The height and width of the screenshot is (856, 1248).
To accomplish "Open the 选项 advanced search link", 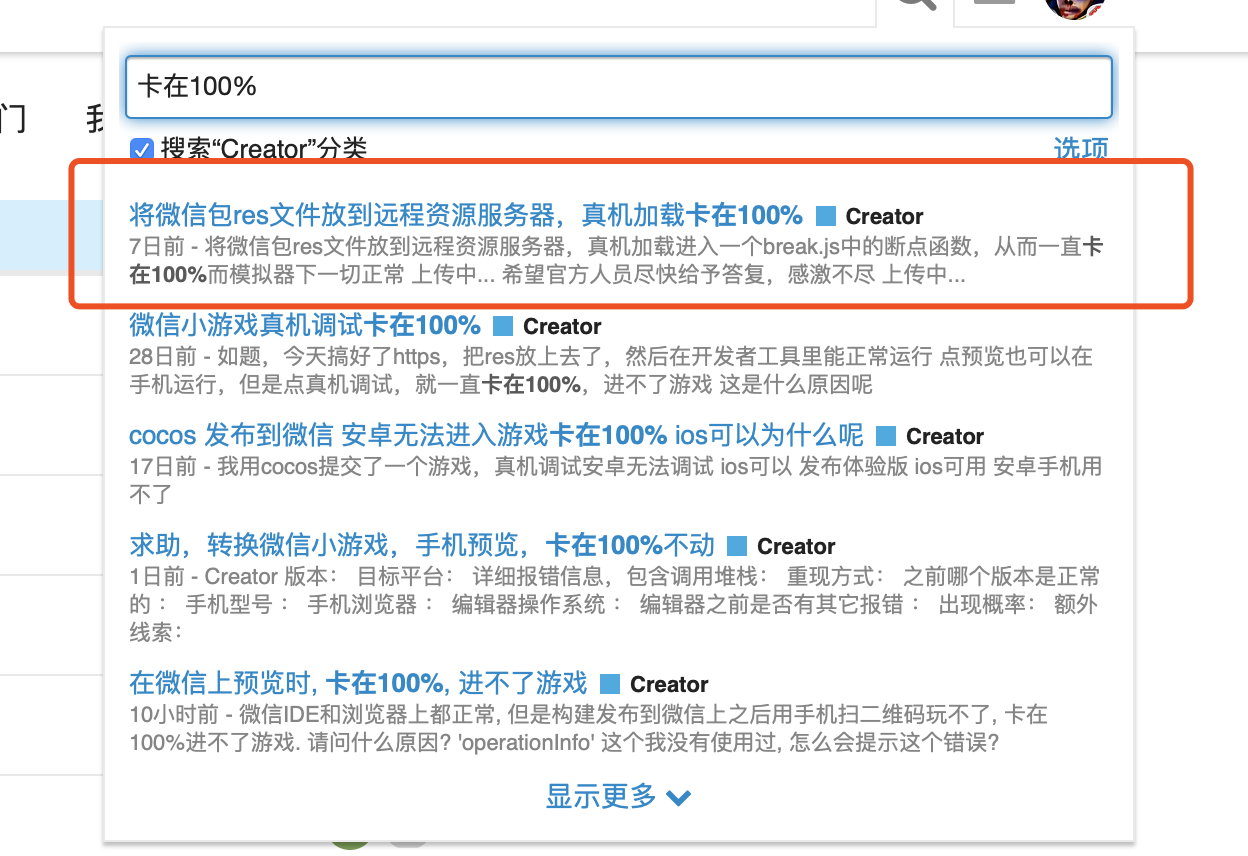I will click(x=1081, y=149).
